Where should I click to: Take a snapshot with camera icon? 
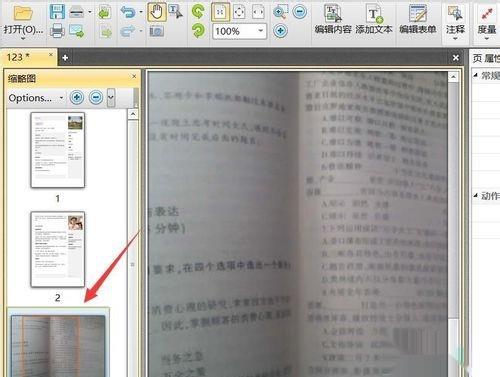[x=156, y=31]
